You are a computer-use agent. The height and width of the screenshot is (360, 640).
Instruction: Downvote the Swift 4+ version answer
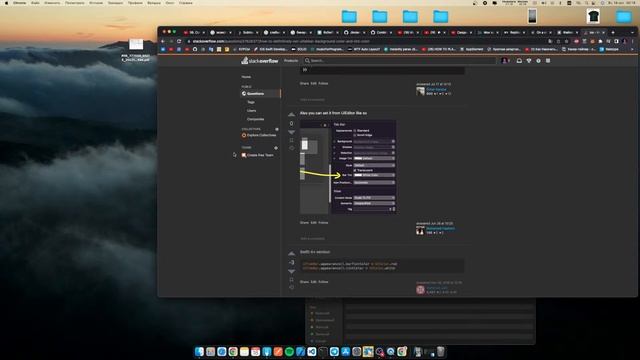coord(291,271)
